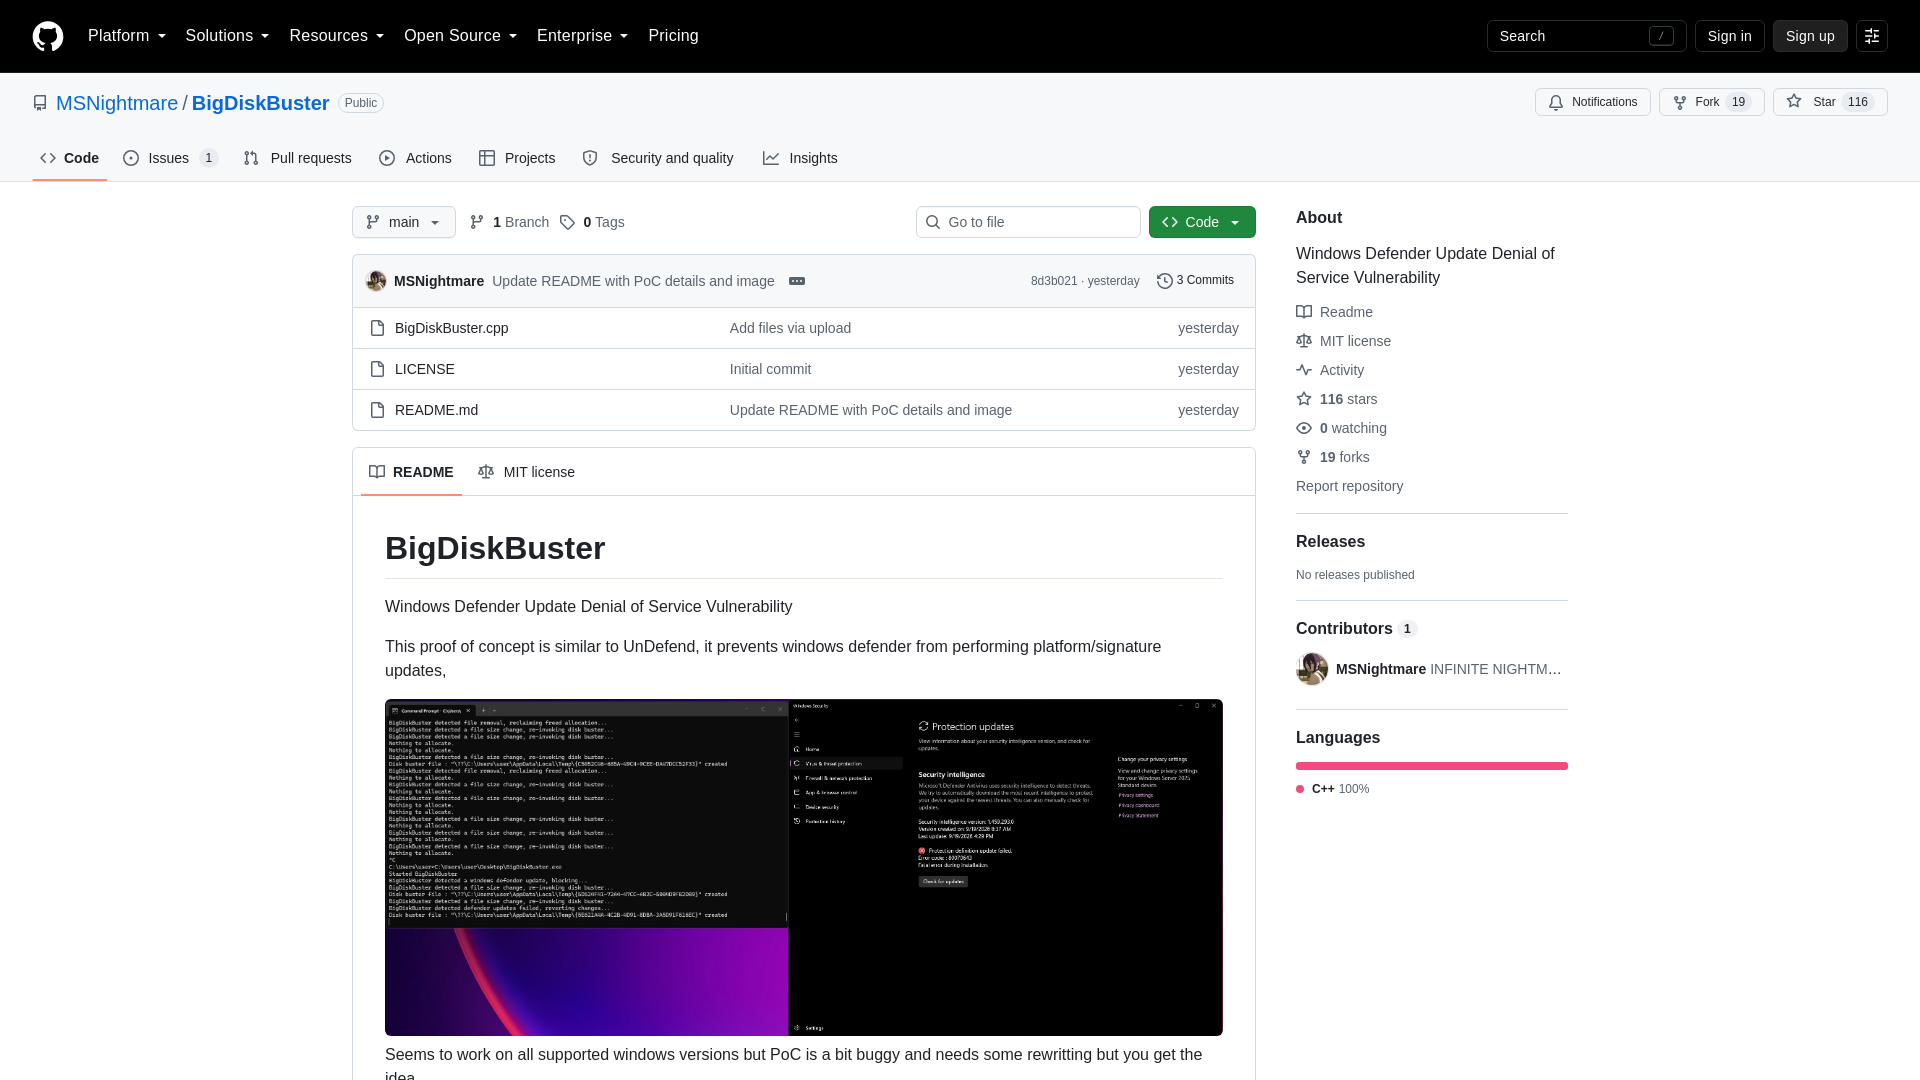
Task: Click Report repository link
Action: (1349, 486)
